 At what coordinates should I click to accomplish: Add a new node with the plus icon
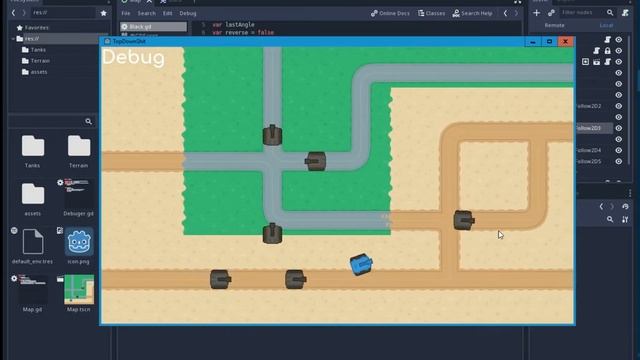[x=536, y=13]
